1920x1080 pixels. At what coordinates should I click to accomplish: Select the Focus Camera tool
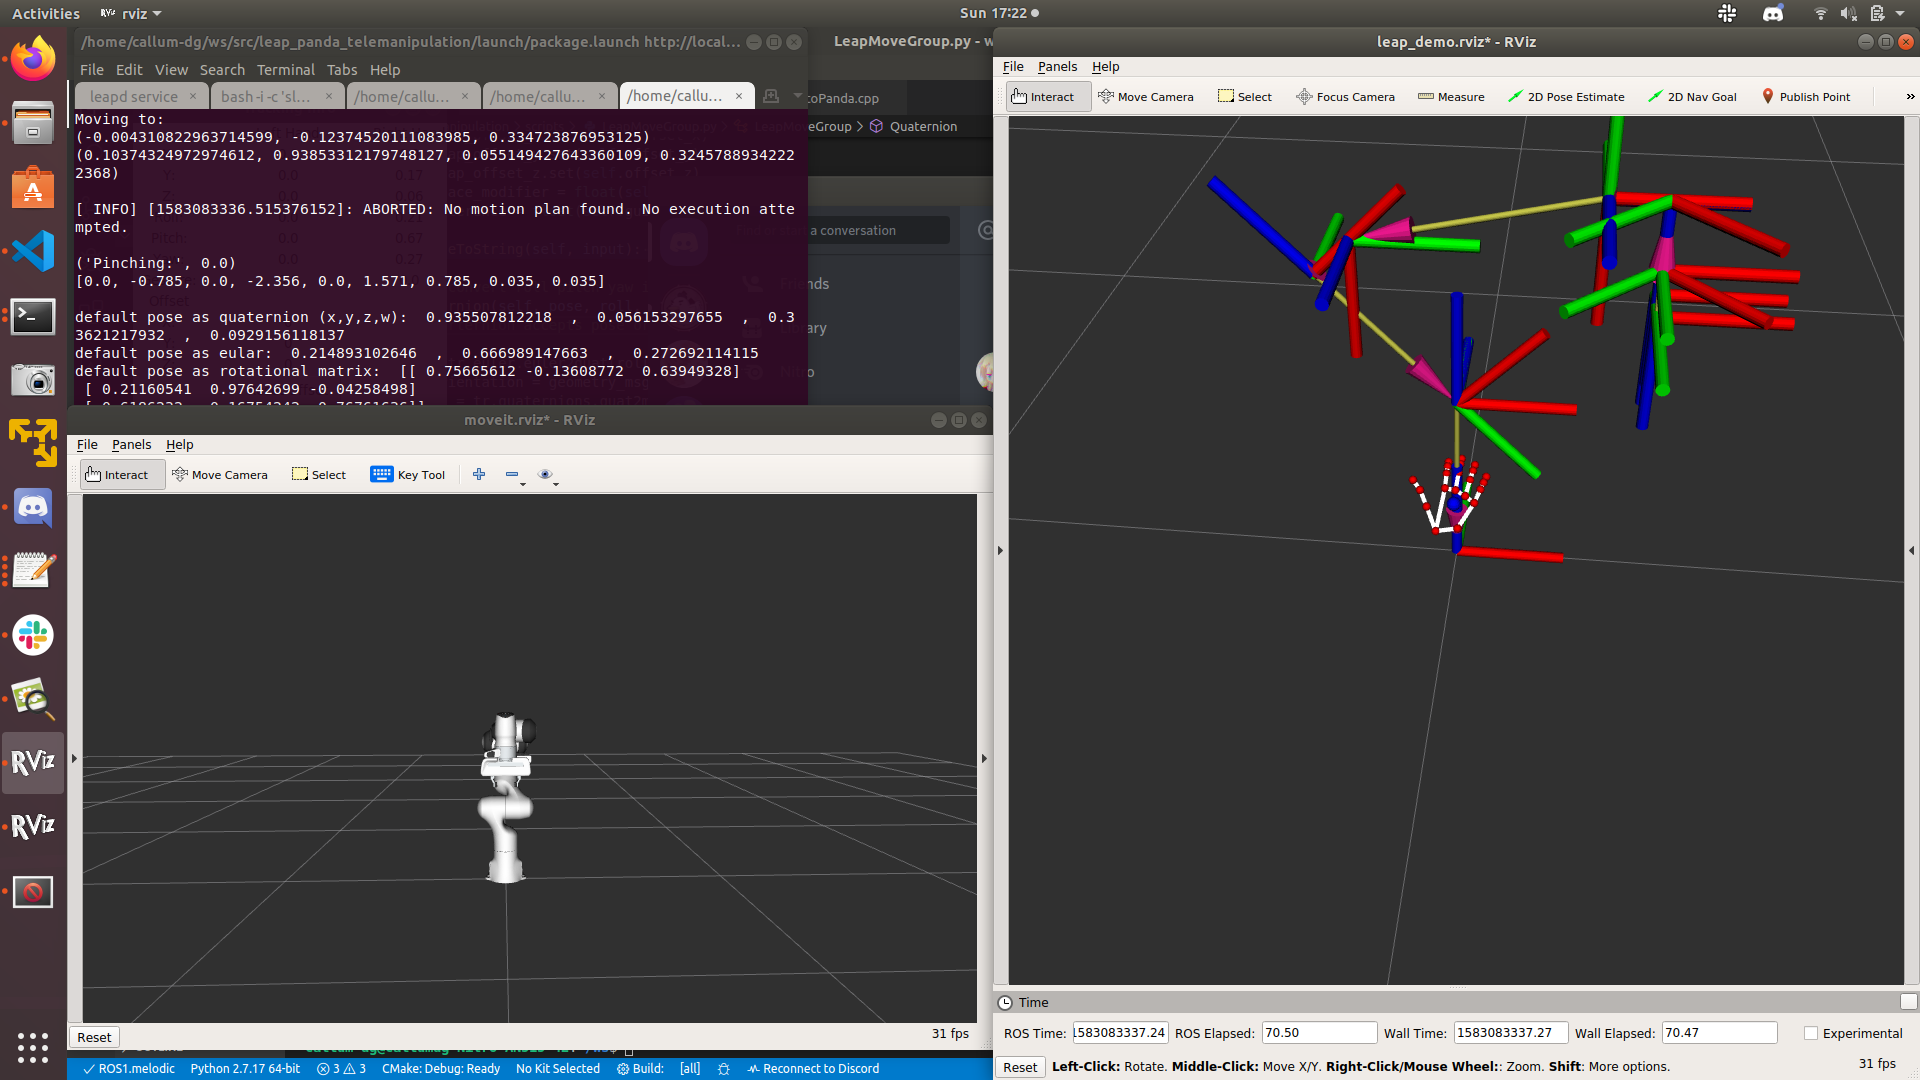tap(1345, 97)
